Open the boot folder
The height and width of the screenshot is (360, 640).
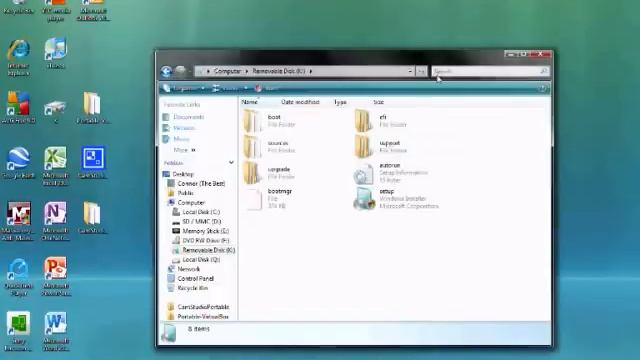tap(269, 121)
